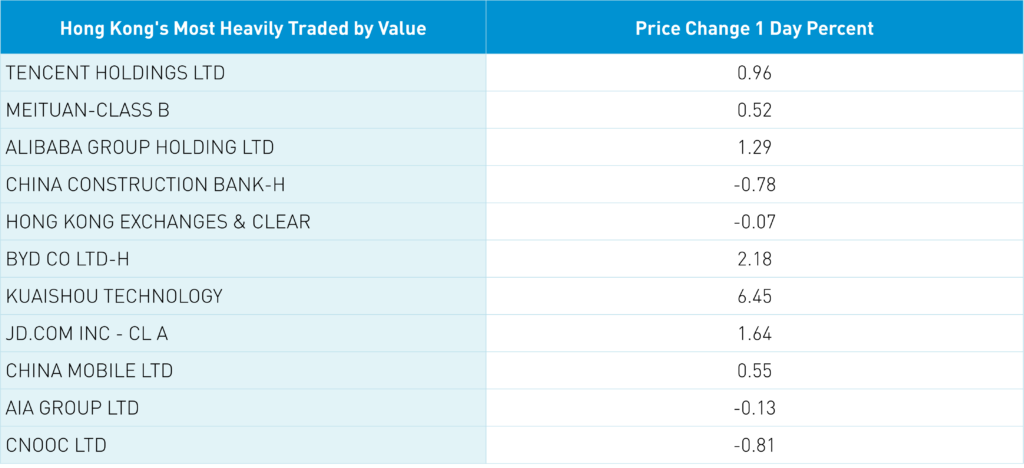Image resolution: width=1024 pixels, height=468 pixels.
Task: Select the -0.81 value for CNOOC
Action: (754, 445)
